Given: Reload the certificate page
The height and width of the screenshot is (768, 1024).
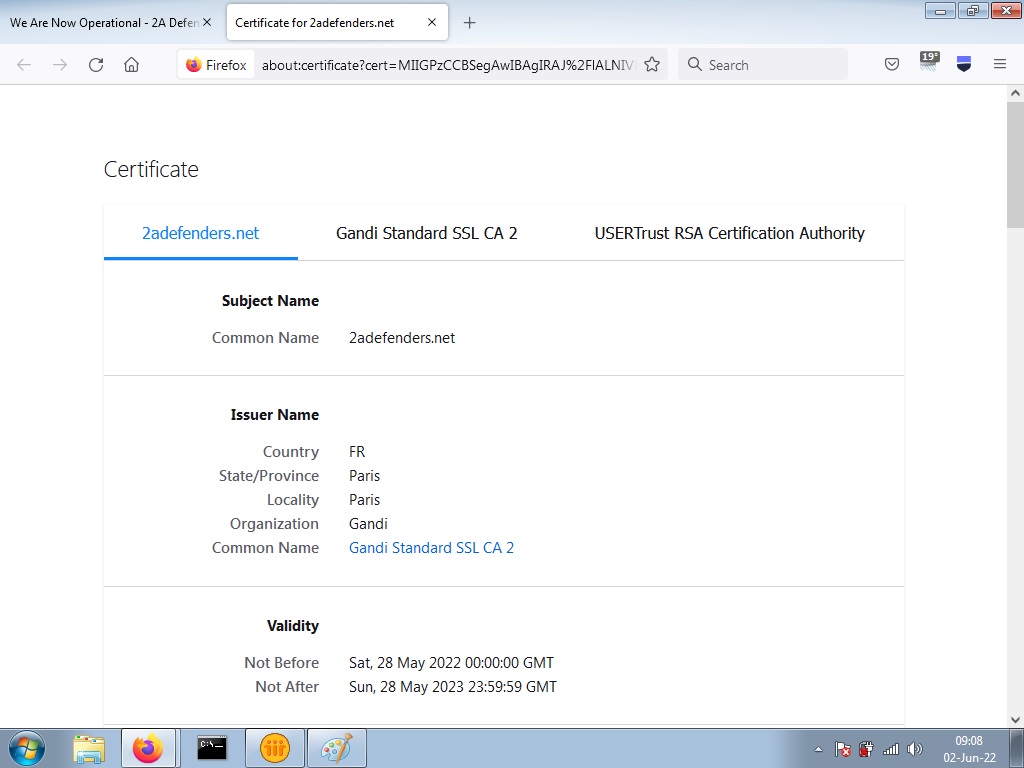Looking at the screenshot, I should click(x=96, y=64).
